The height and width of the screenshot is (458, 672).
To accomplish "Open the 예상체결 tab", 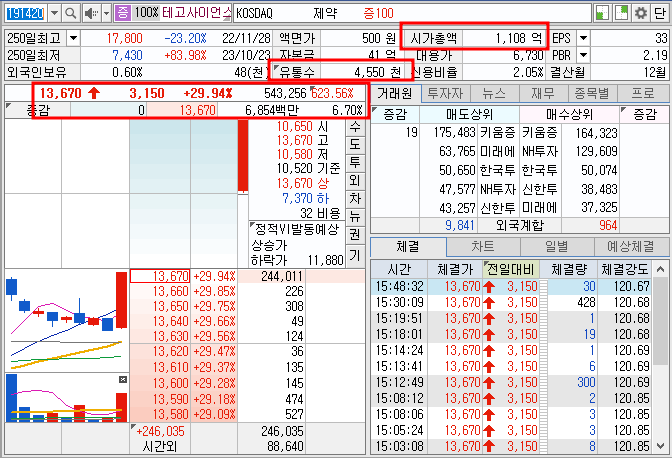I will point(631,247).
